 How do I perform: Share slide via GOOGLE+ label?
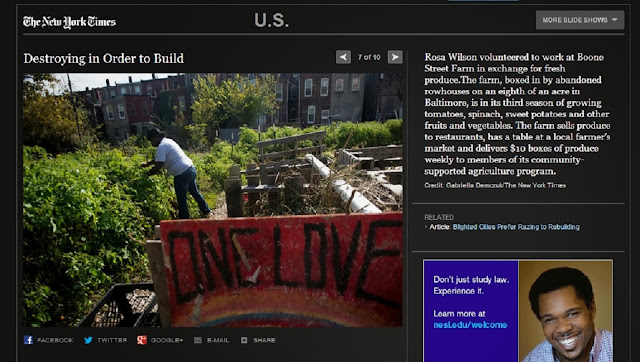[x=167, y=340]
